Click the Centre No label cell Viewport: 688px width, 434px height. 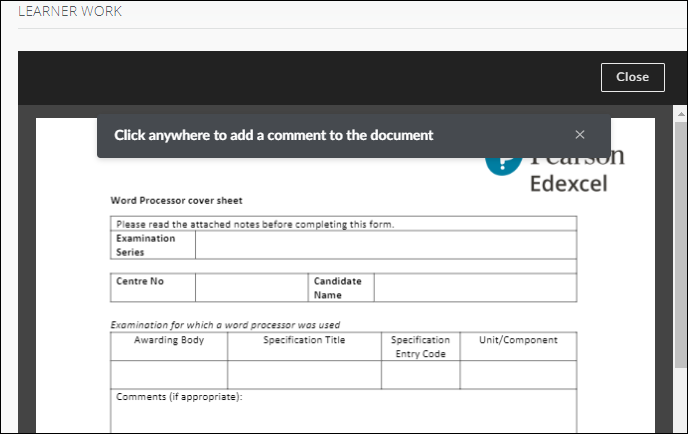point(152,283)
